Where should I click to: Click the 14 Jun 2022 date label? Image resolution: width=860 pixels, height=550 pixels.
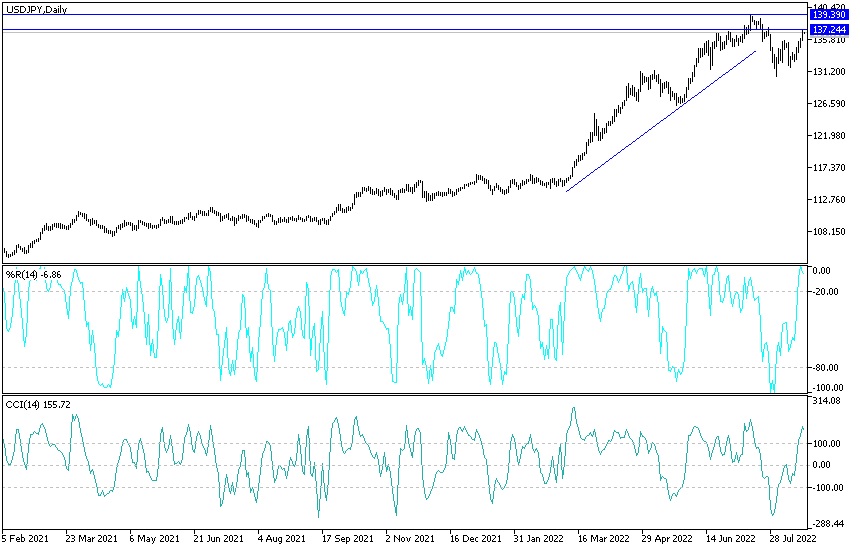pos(731,538)
